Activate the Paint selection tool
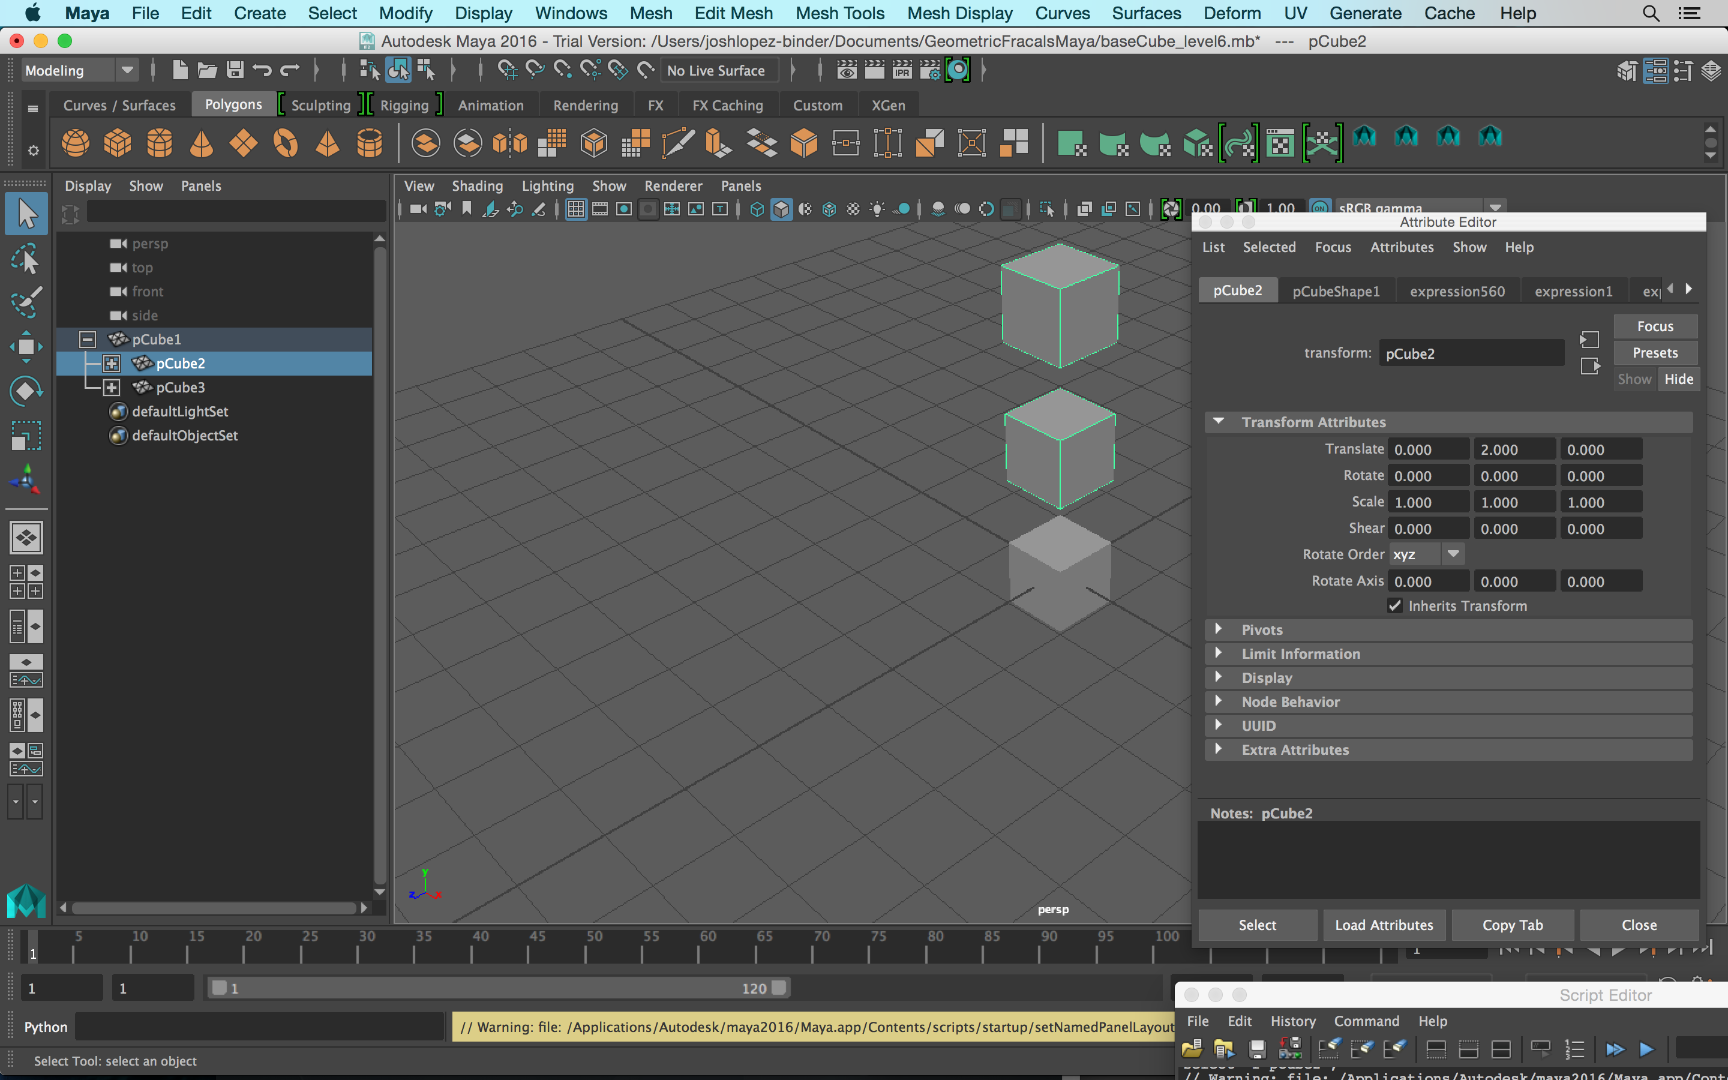 [26, 302]
